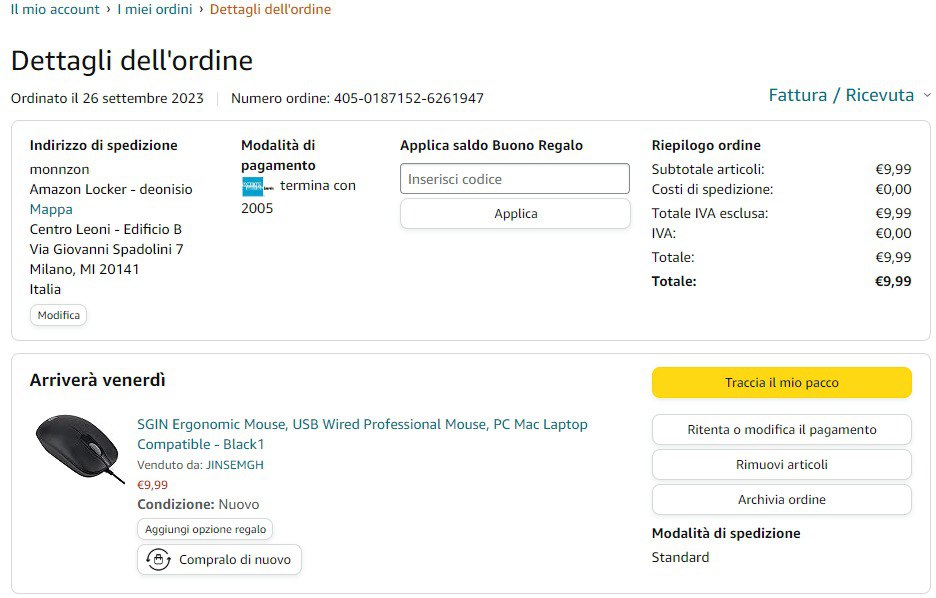
Task: Click Modifica shipping address button
Action: click(x=58, y=315)
